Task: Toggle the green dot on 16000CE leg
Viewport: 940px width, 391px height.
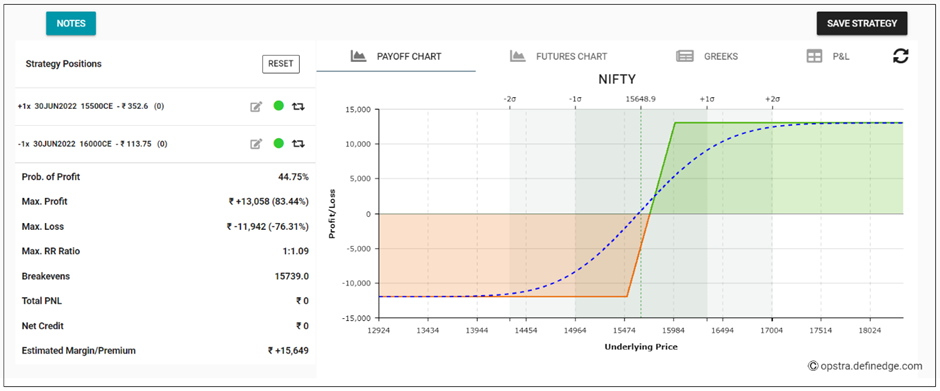Action: [278, 143]
